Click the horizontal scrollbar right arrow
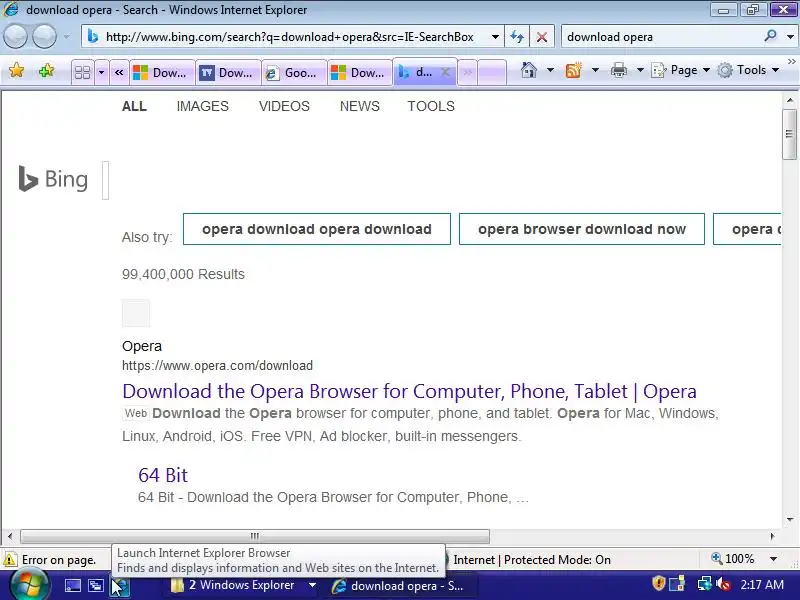The height and width of the screenshot is (600, 800). 772,536
